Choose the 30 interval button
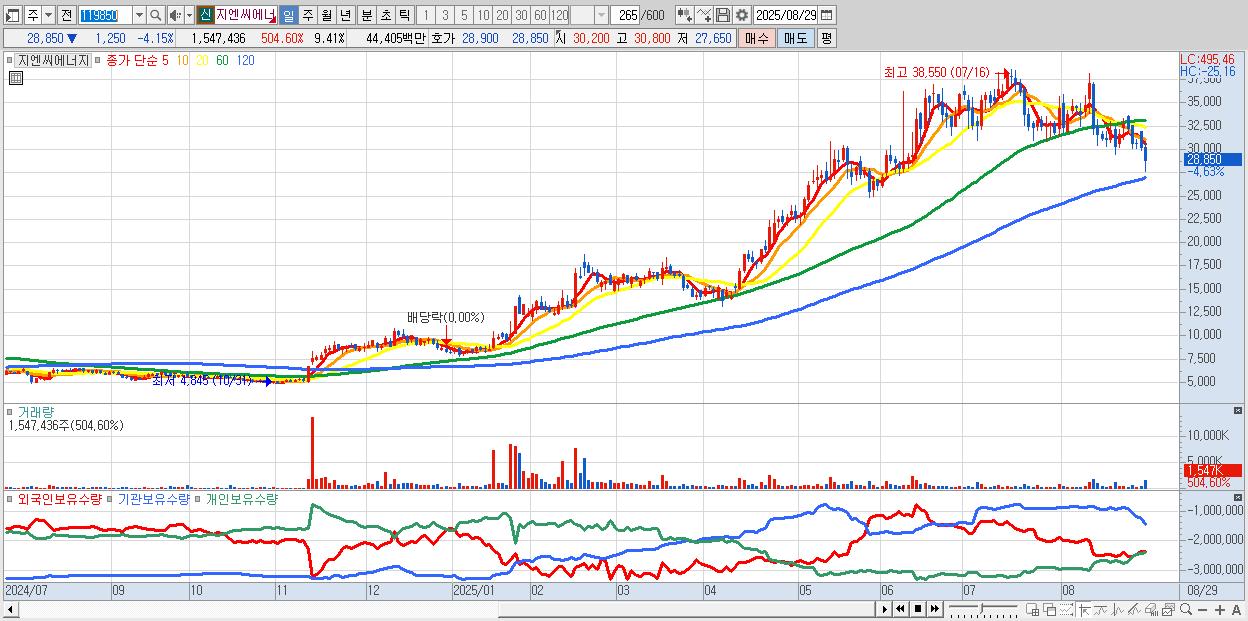The width and height of the screenshot is (1248, 621). coord(521,15)
